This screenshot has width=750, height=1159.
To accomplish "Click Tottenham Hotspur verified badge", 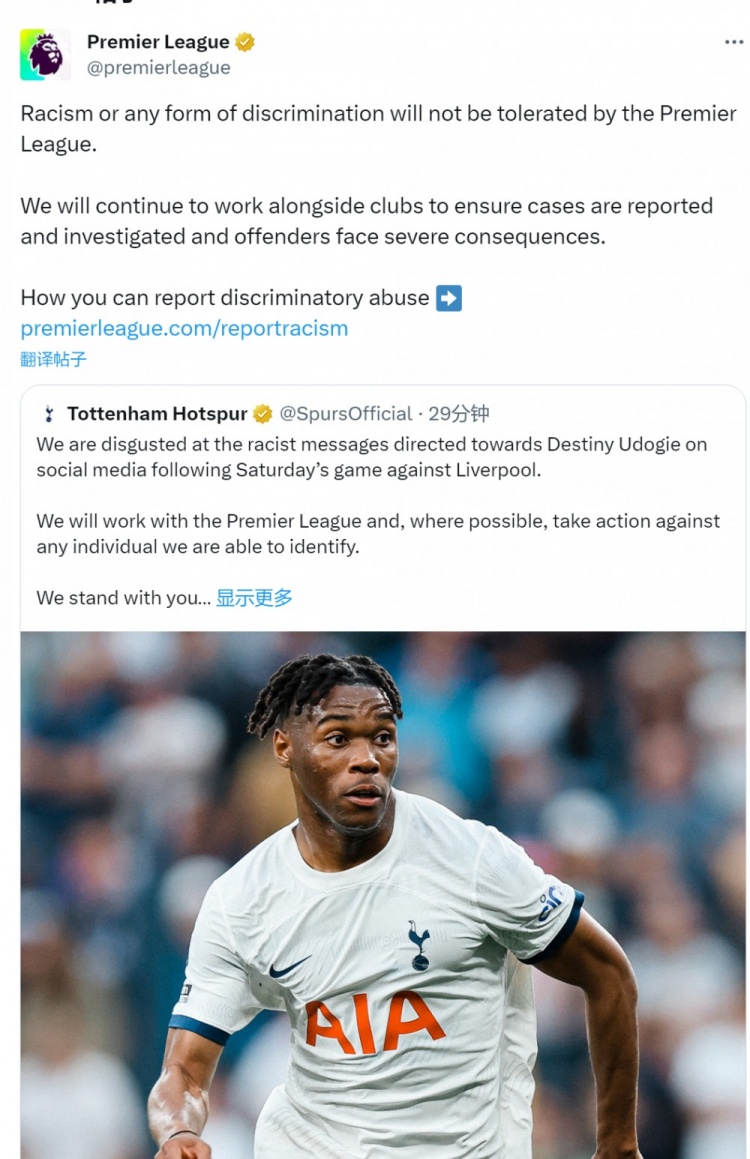I will [262, 414].
